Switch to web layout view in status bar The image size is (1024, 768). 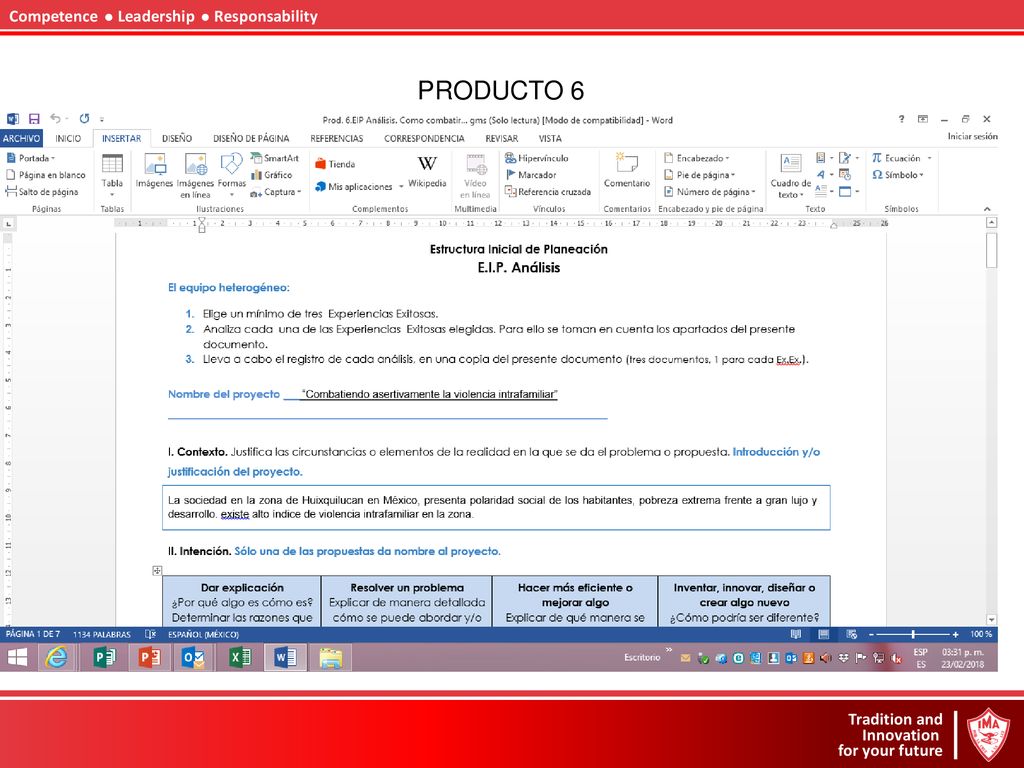tap(852, 634)
